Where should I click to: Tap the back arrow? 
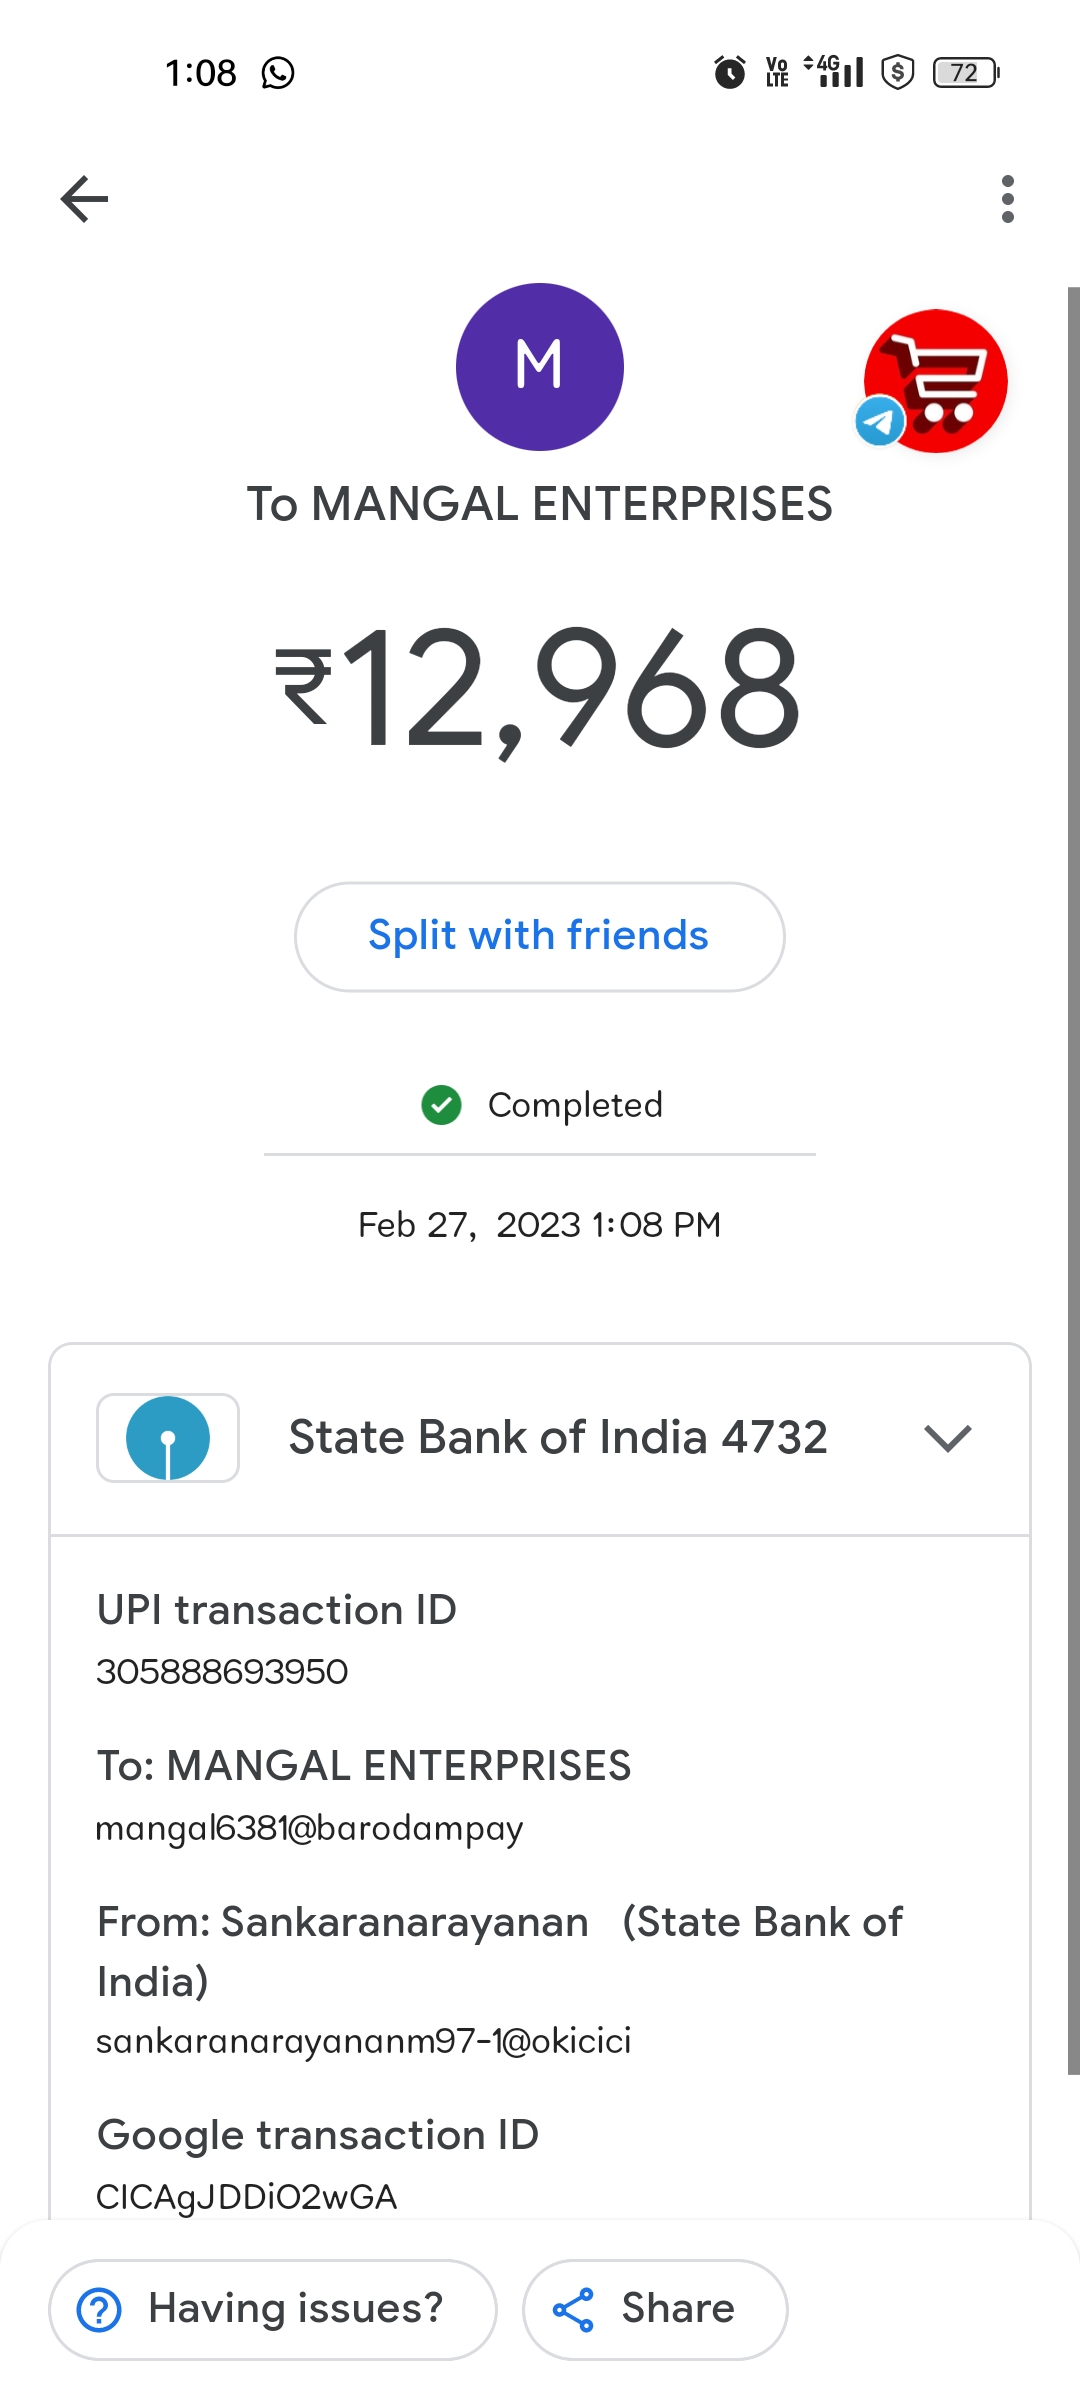[x=84, y=198]
